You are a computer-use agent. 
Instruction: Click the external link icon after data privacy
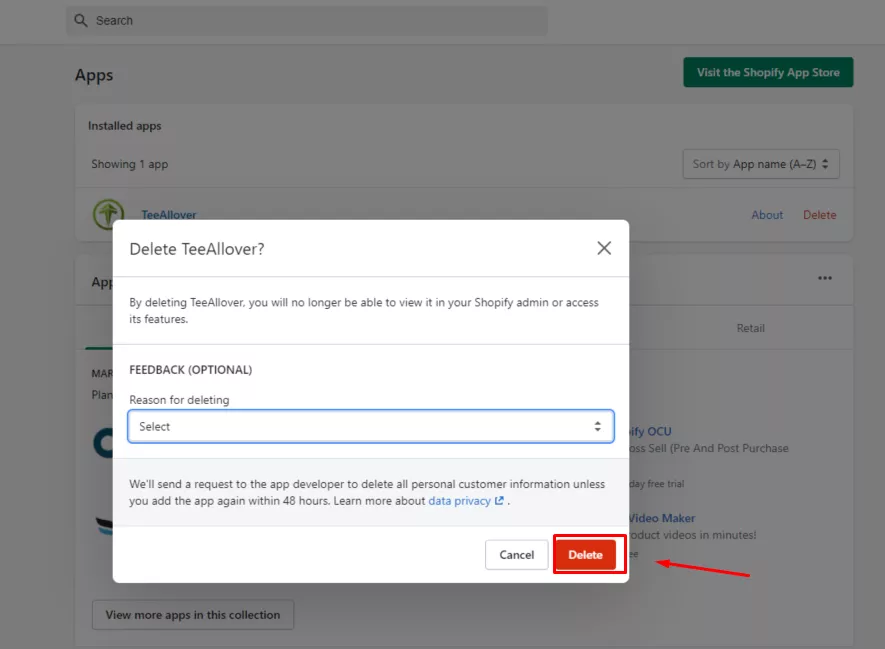(x=499, y=501)
